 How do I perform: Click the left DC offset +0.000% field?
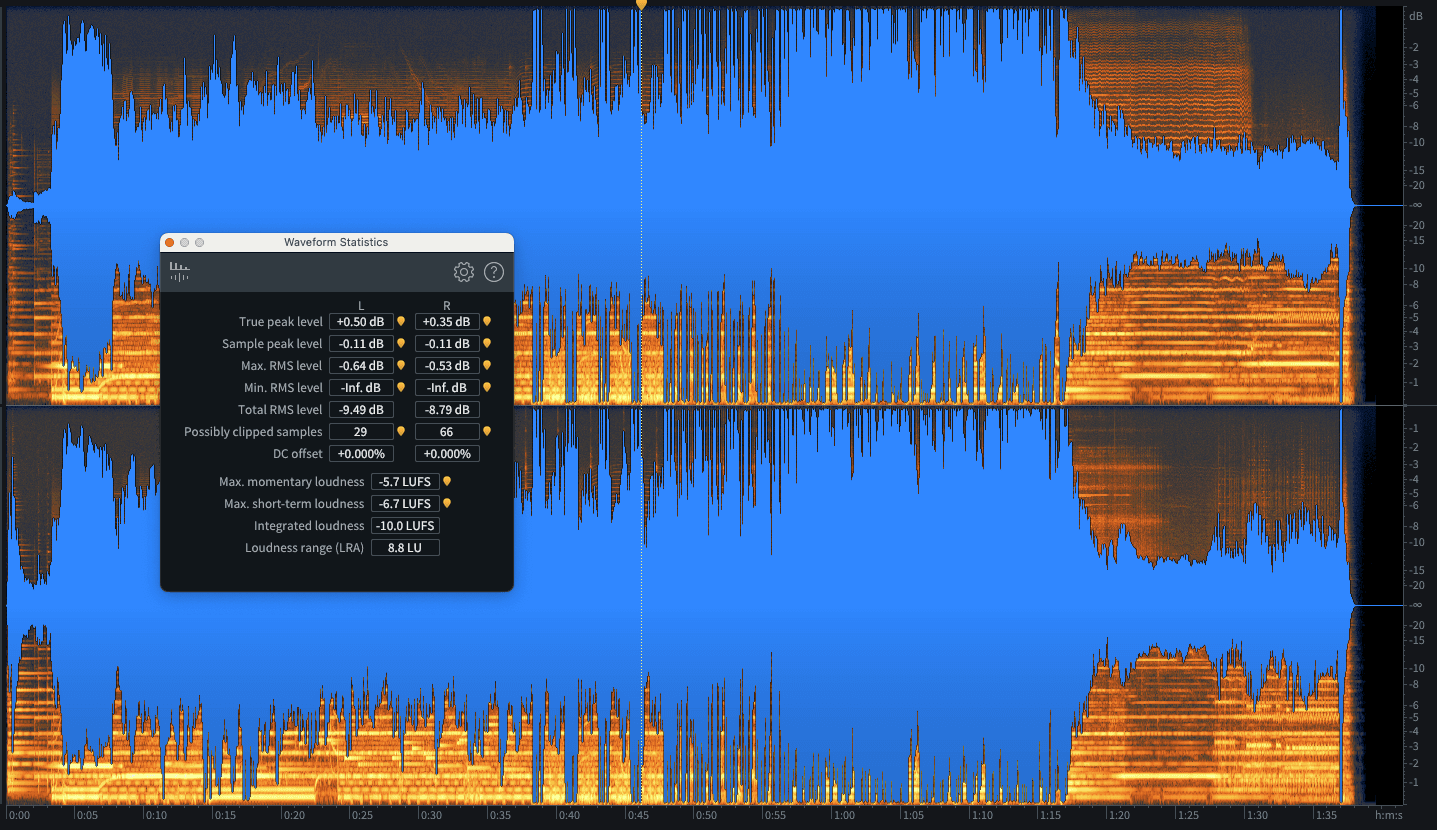[x=361, y=453]
